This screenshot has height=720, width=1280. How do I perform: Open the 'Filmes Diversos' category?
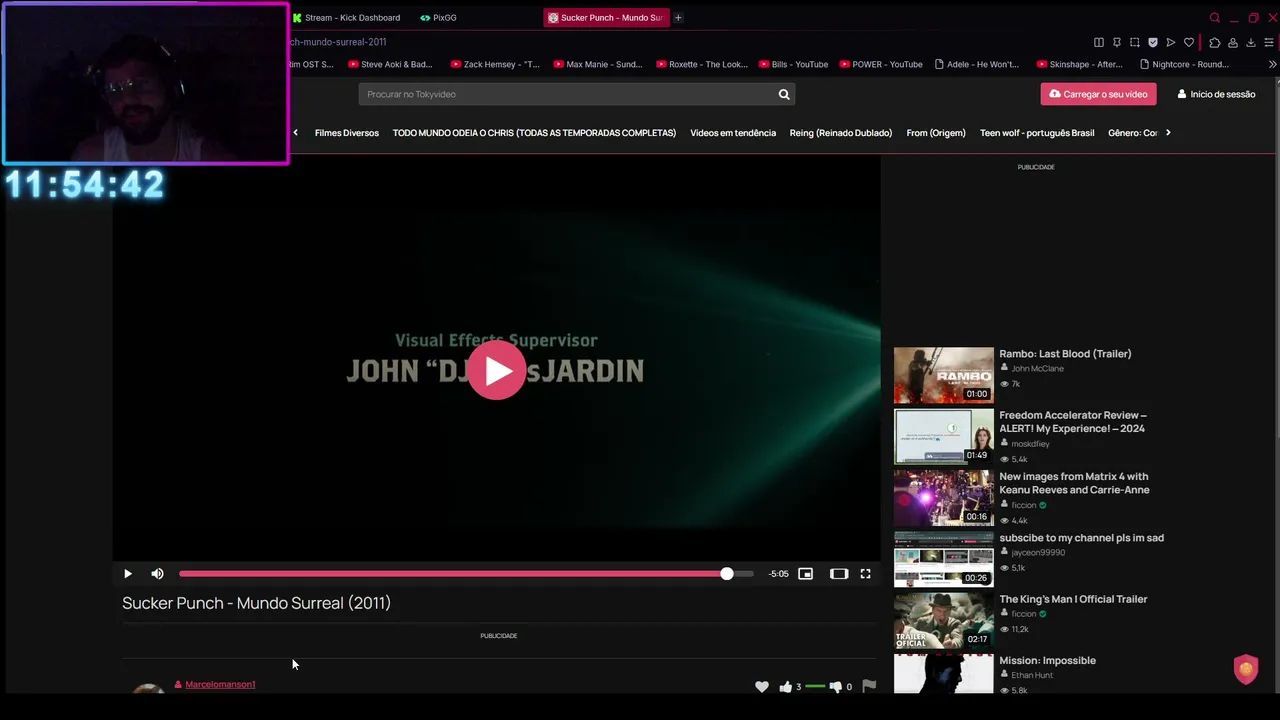(x=347, y=133)
